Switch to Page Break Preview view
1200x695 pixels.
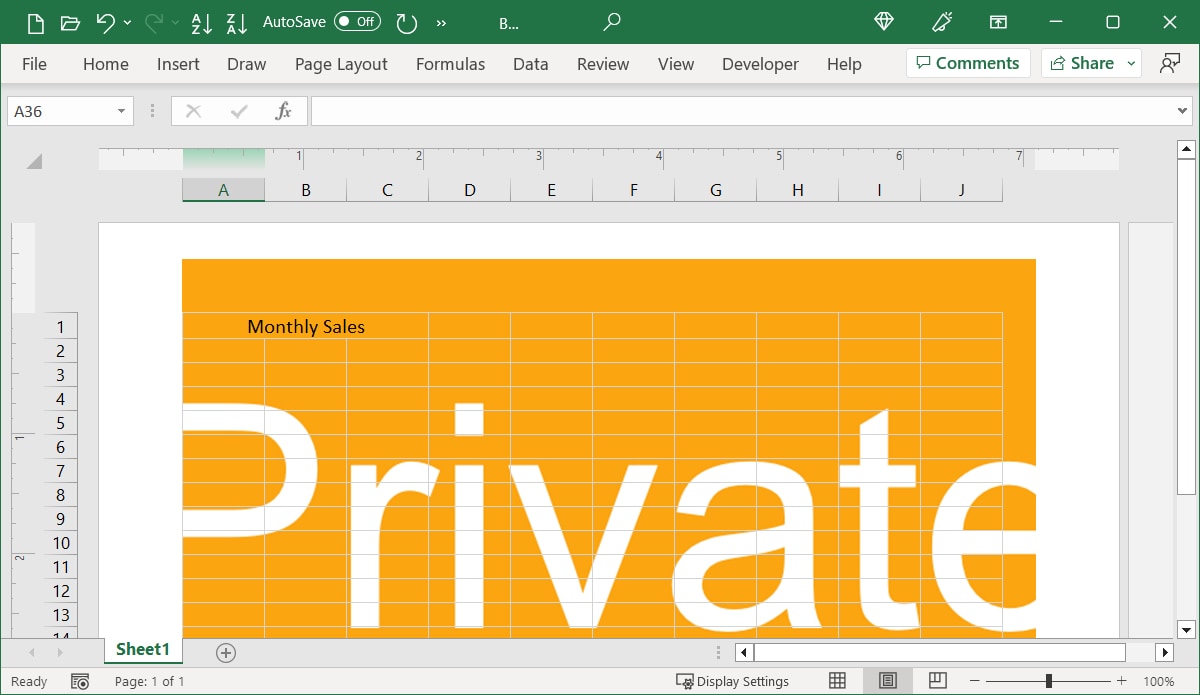937,681
